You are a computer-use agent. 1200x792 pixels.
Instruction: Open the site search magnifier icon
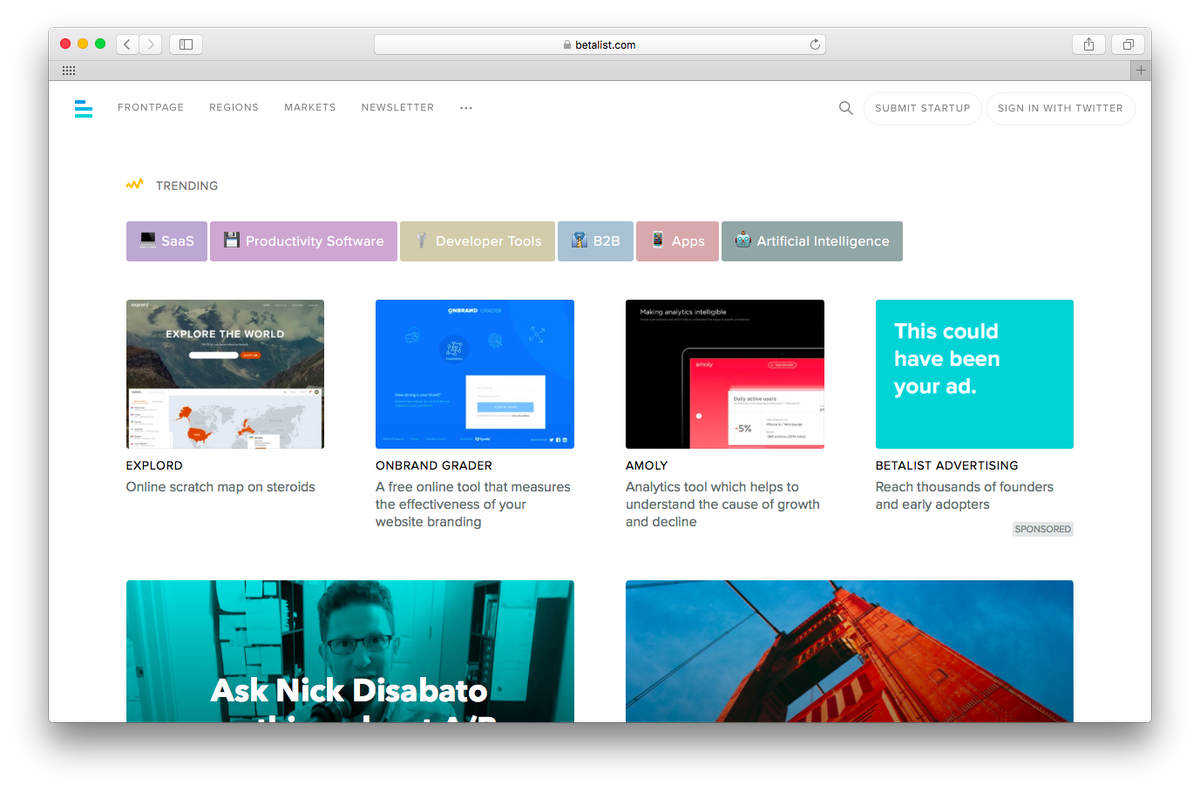(846, 108)
